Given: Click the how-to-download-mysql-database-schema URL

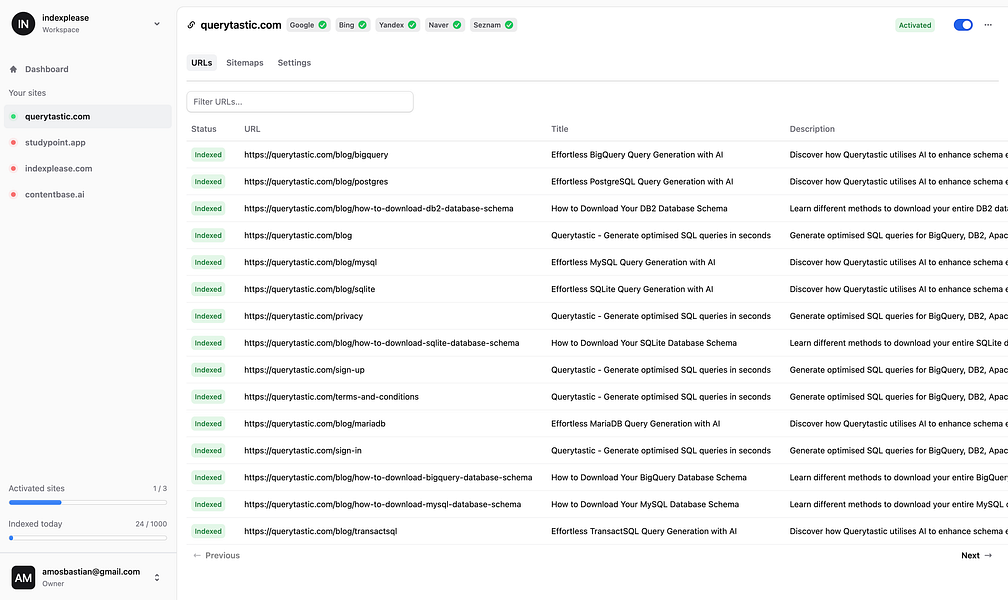Looking at the screenshot, I should coord(382,504).
